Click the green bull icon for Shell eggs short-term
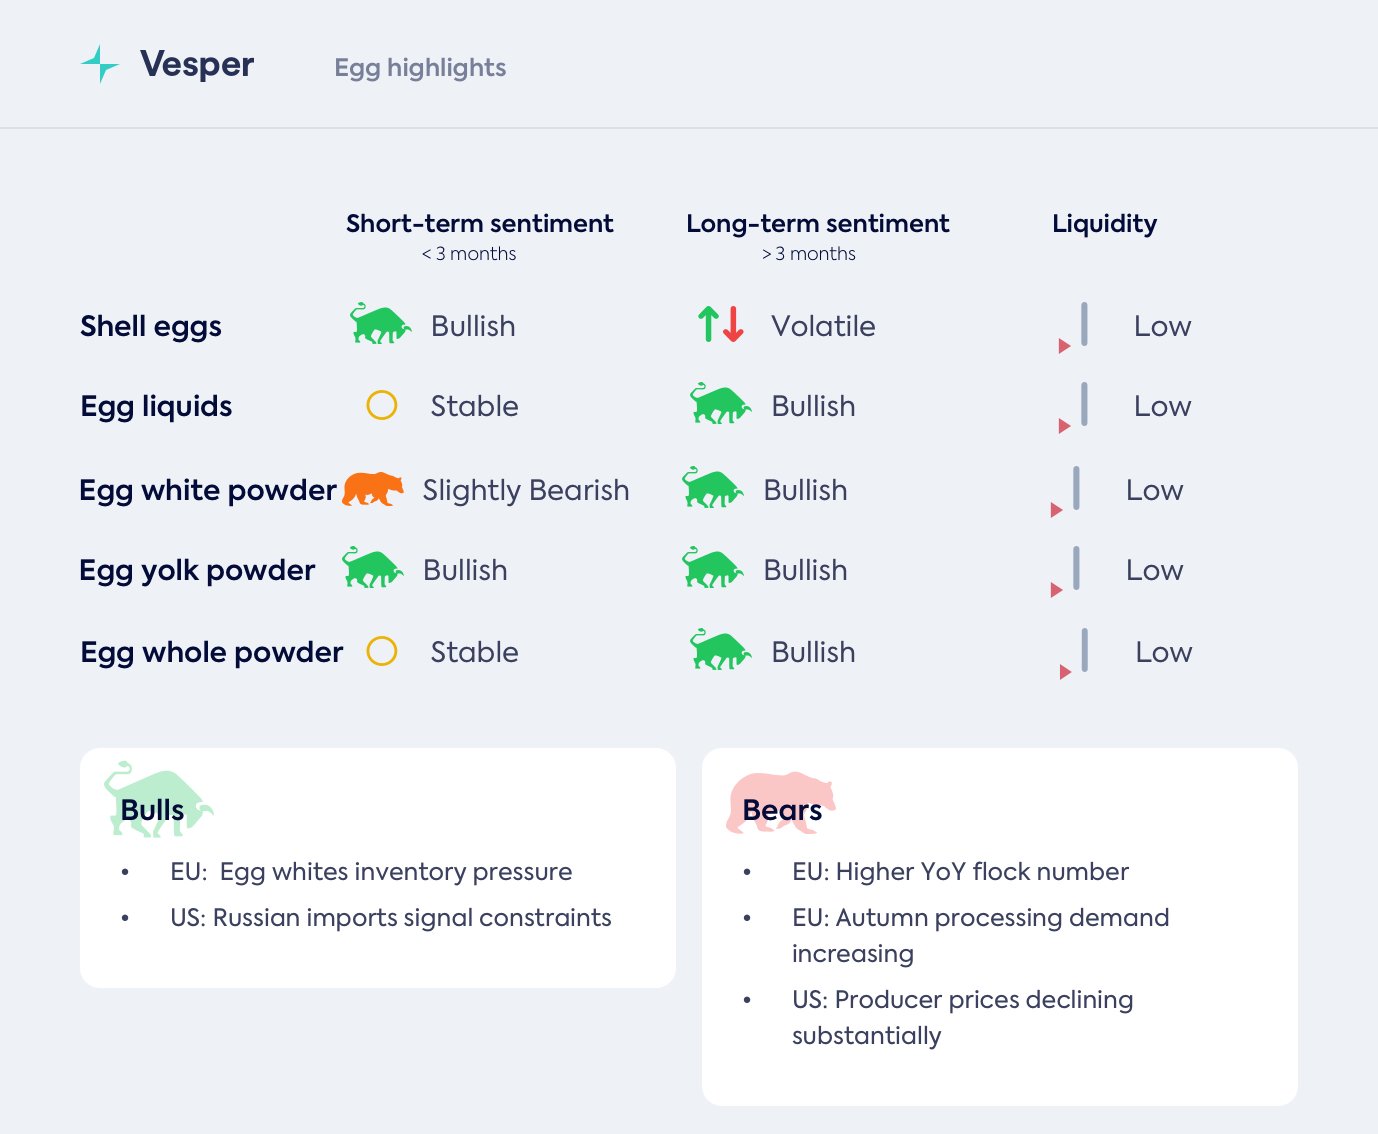Screen dimensions: 1378x1134 pyautogui.click(x=380, y=324)
